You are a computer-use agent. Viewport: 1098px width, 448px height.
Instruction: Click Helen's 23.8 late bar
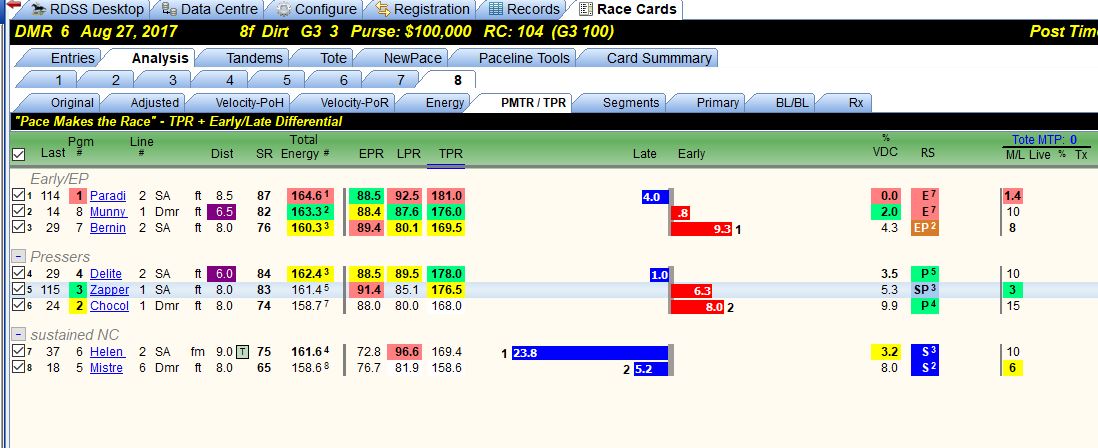click(x=590, y=353)
